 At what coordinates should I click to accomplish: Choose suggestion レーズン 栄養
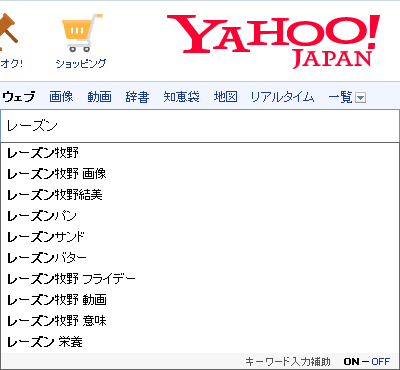[x=200, y=342]
